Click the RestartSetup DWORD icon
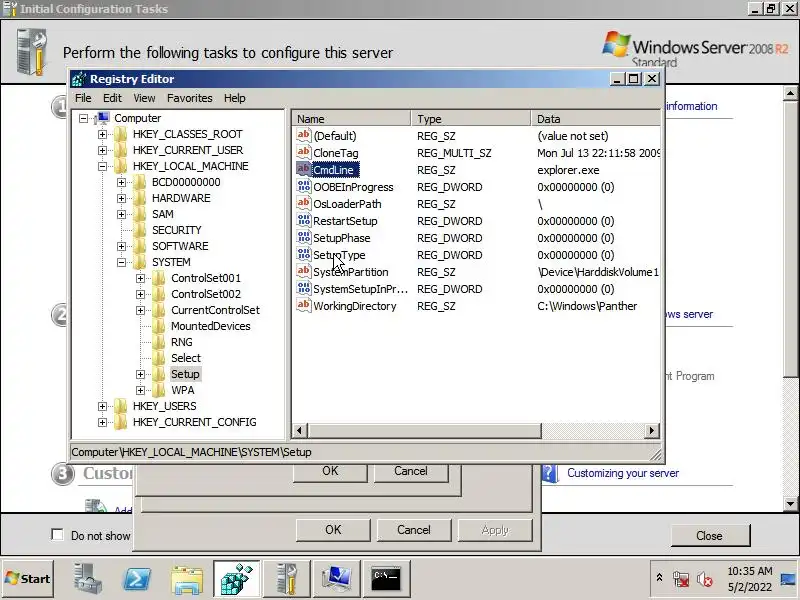800x600 pixels. (x=304, y=220)
